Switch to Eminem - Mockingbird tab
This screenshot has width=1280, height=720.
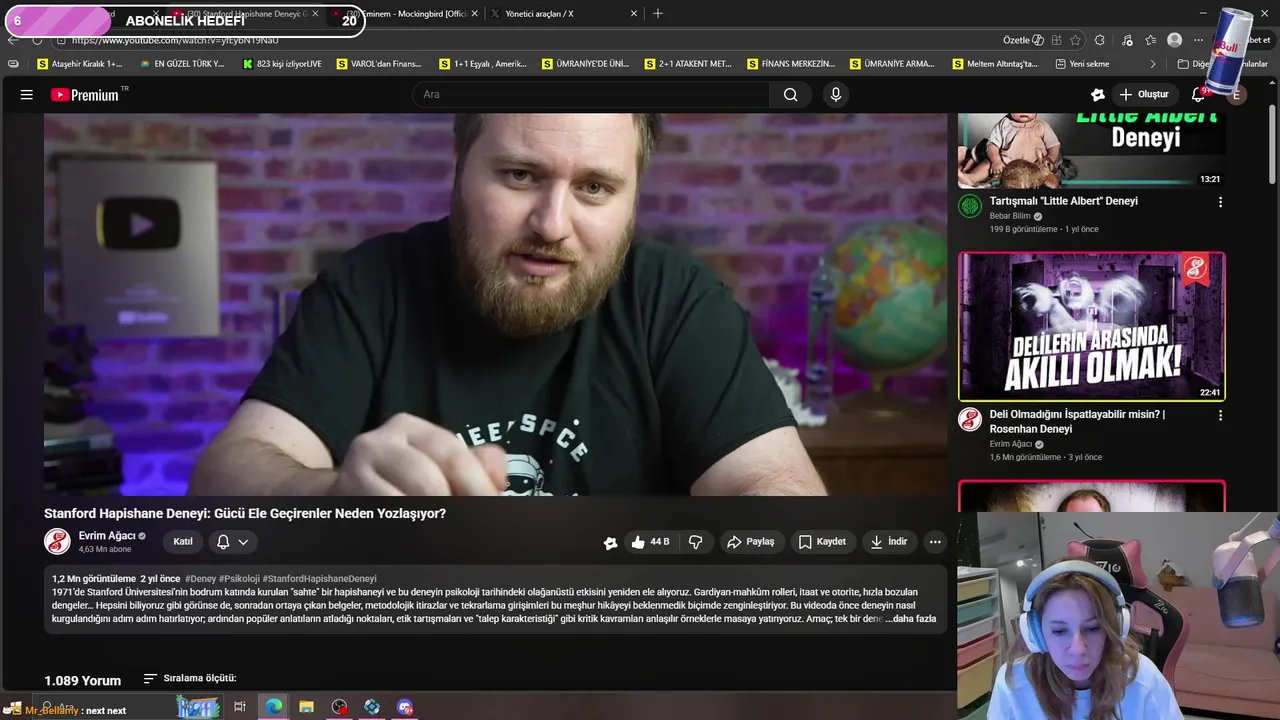coord(404,14)
